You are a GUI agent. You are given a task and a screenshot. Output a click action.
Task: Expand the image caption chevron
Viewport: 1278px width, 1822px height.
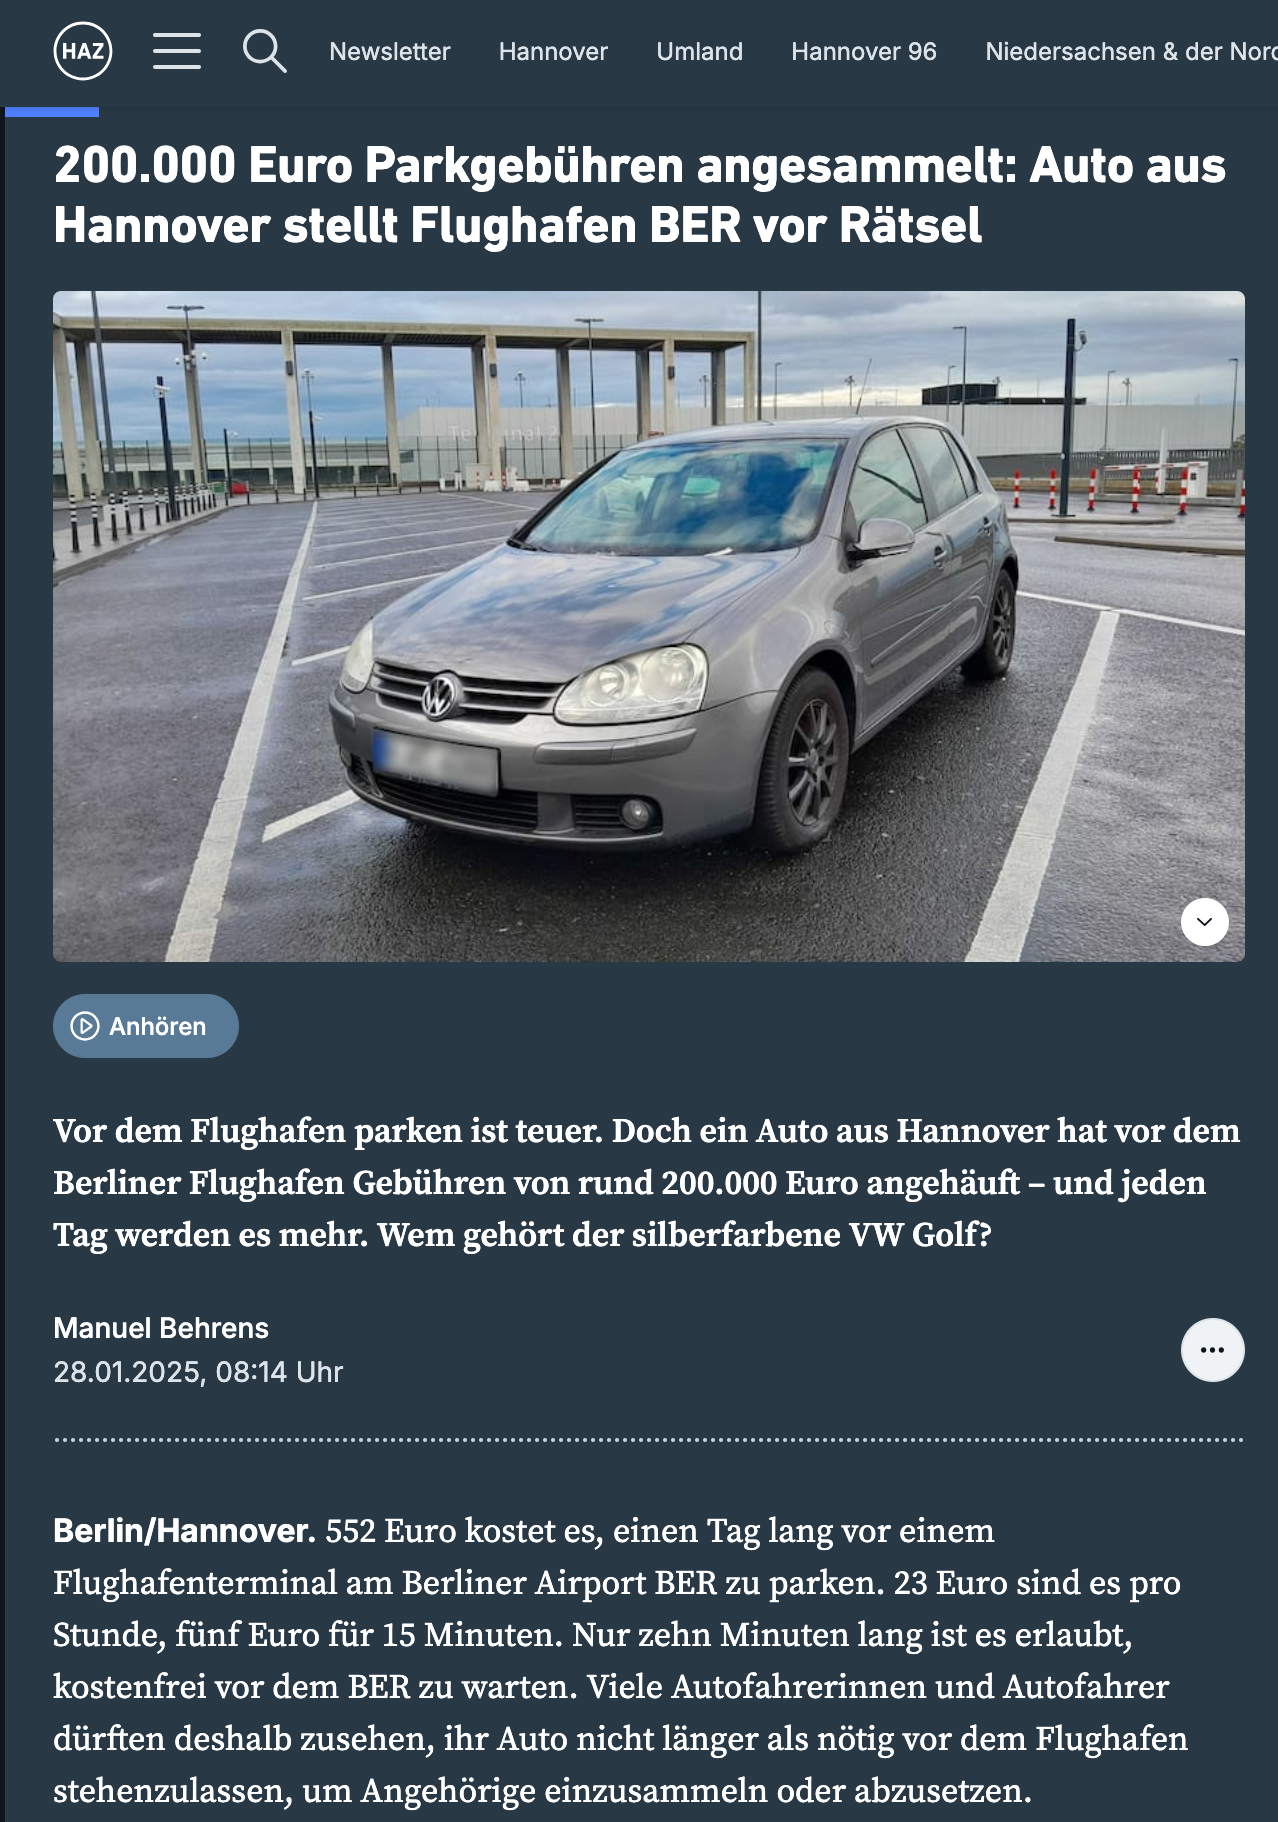[1204, 922]
